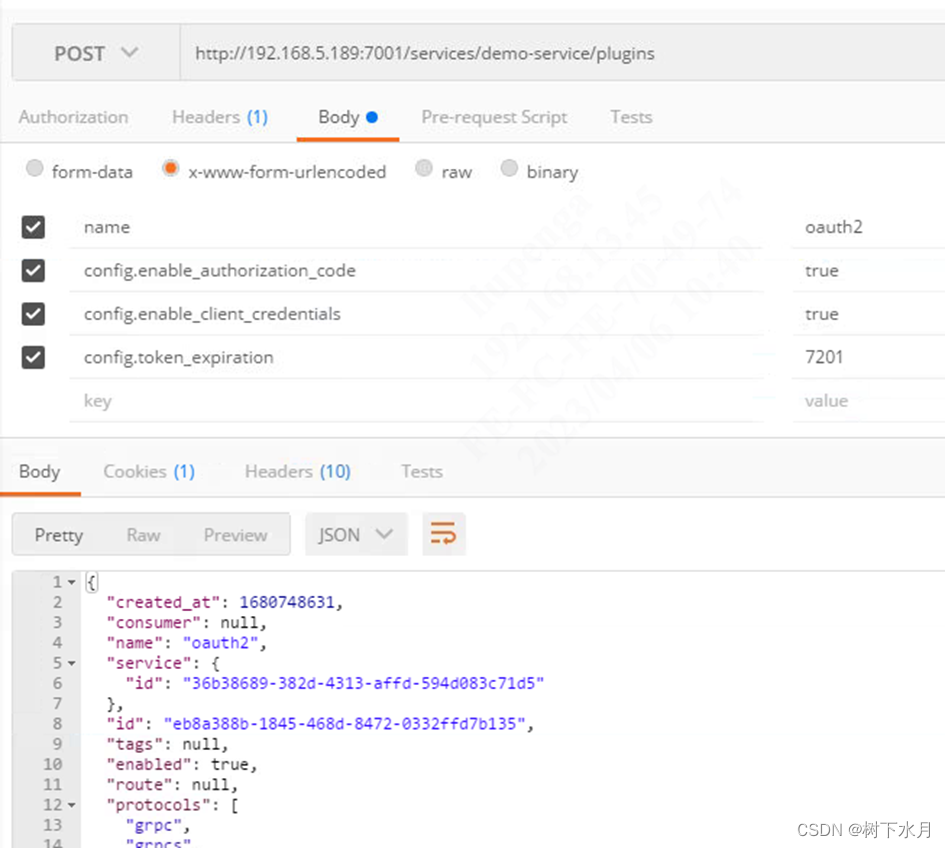945x848 pixels.
Task: Choose the raw body type
Action: pyautogui.click(x=424, y=168)
